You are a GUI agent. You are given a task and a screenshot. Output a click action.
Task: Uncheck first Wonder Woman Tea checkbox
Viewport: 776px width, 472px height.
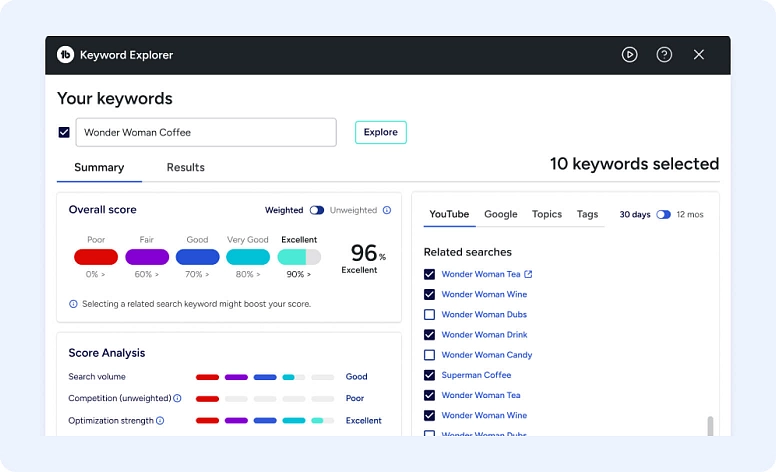point(430,274)
